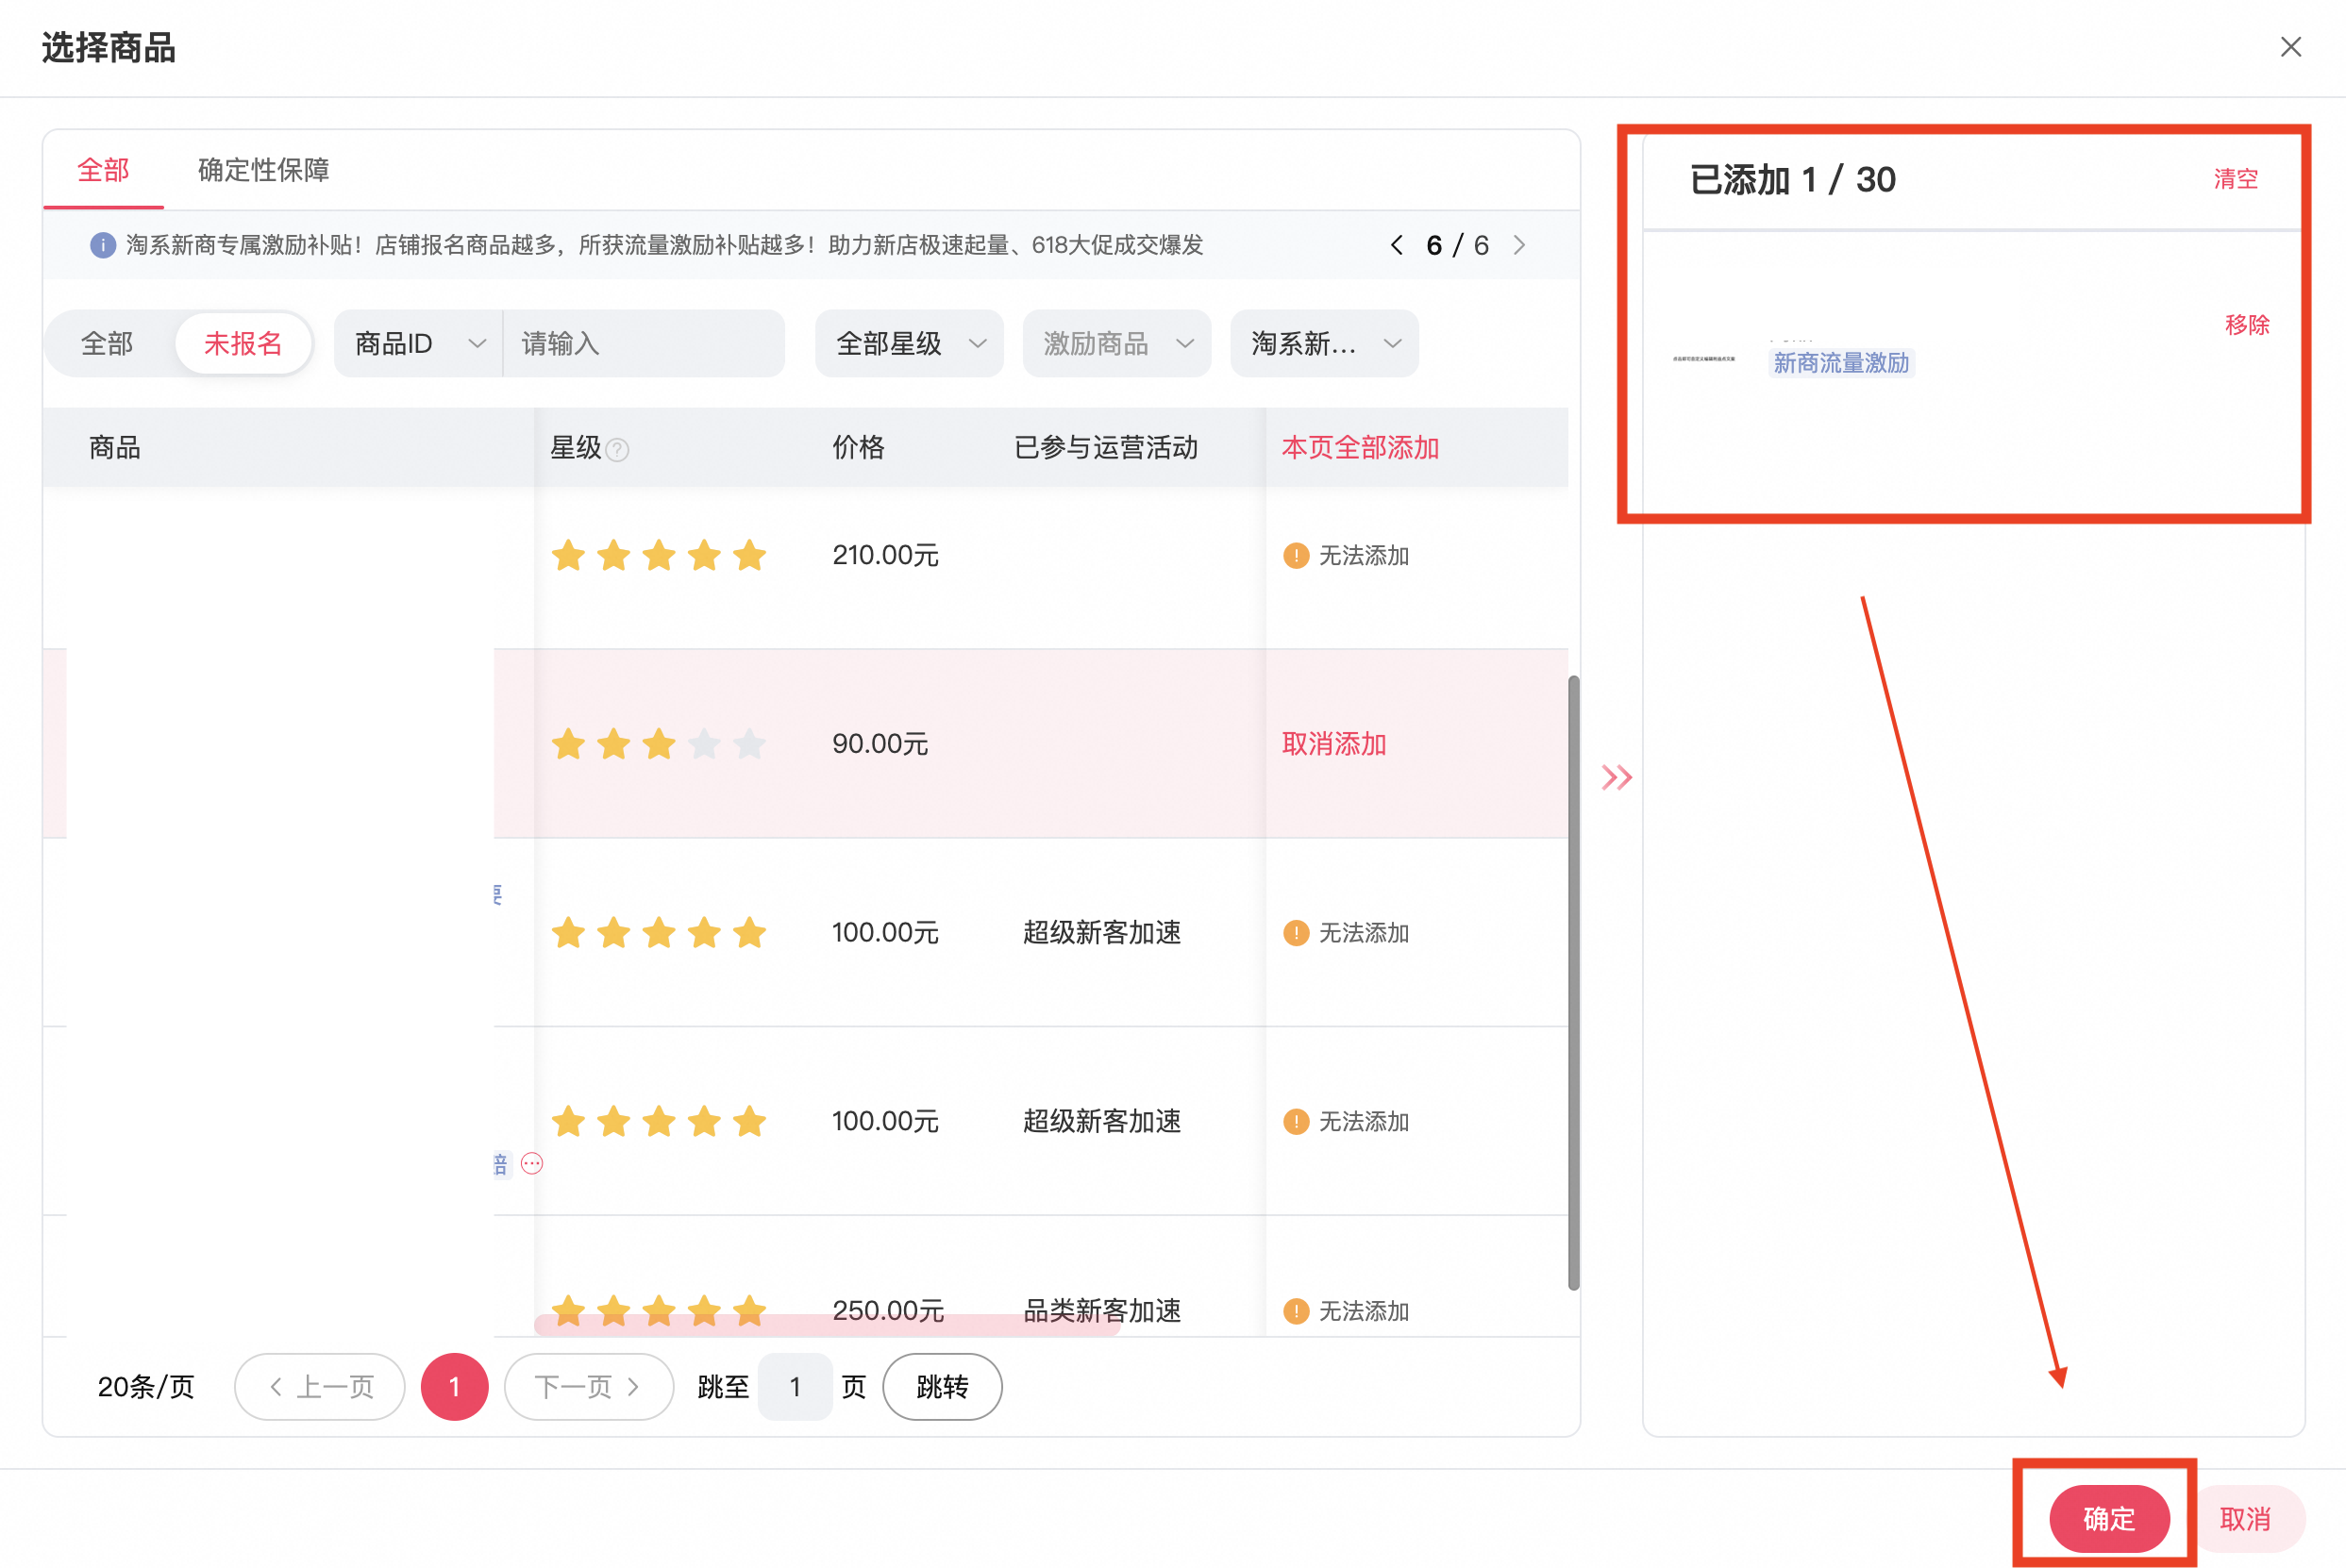Click the 星级 help question mark icon

click(x=618, y=450)
